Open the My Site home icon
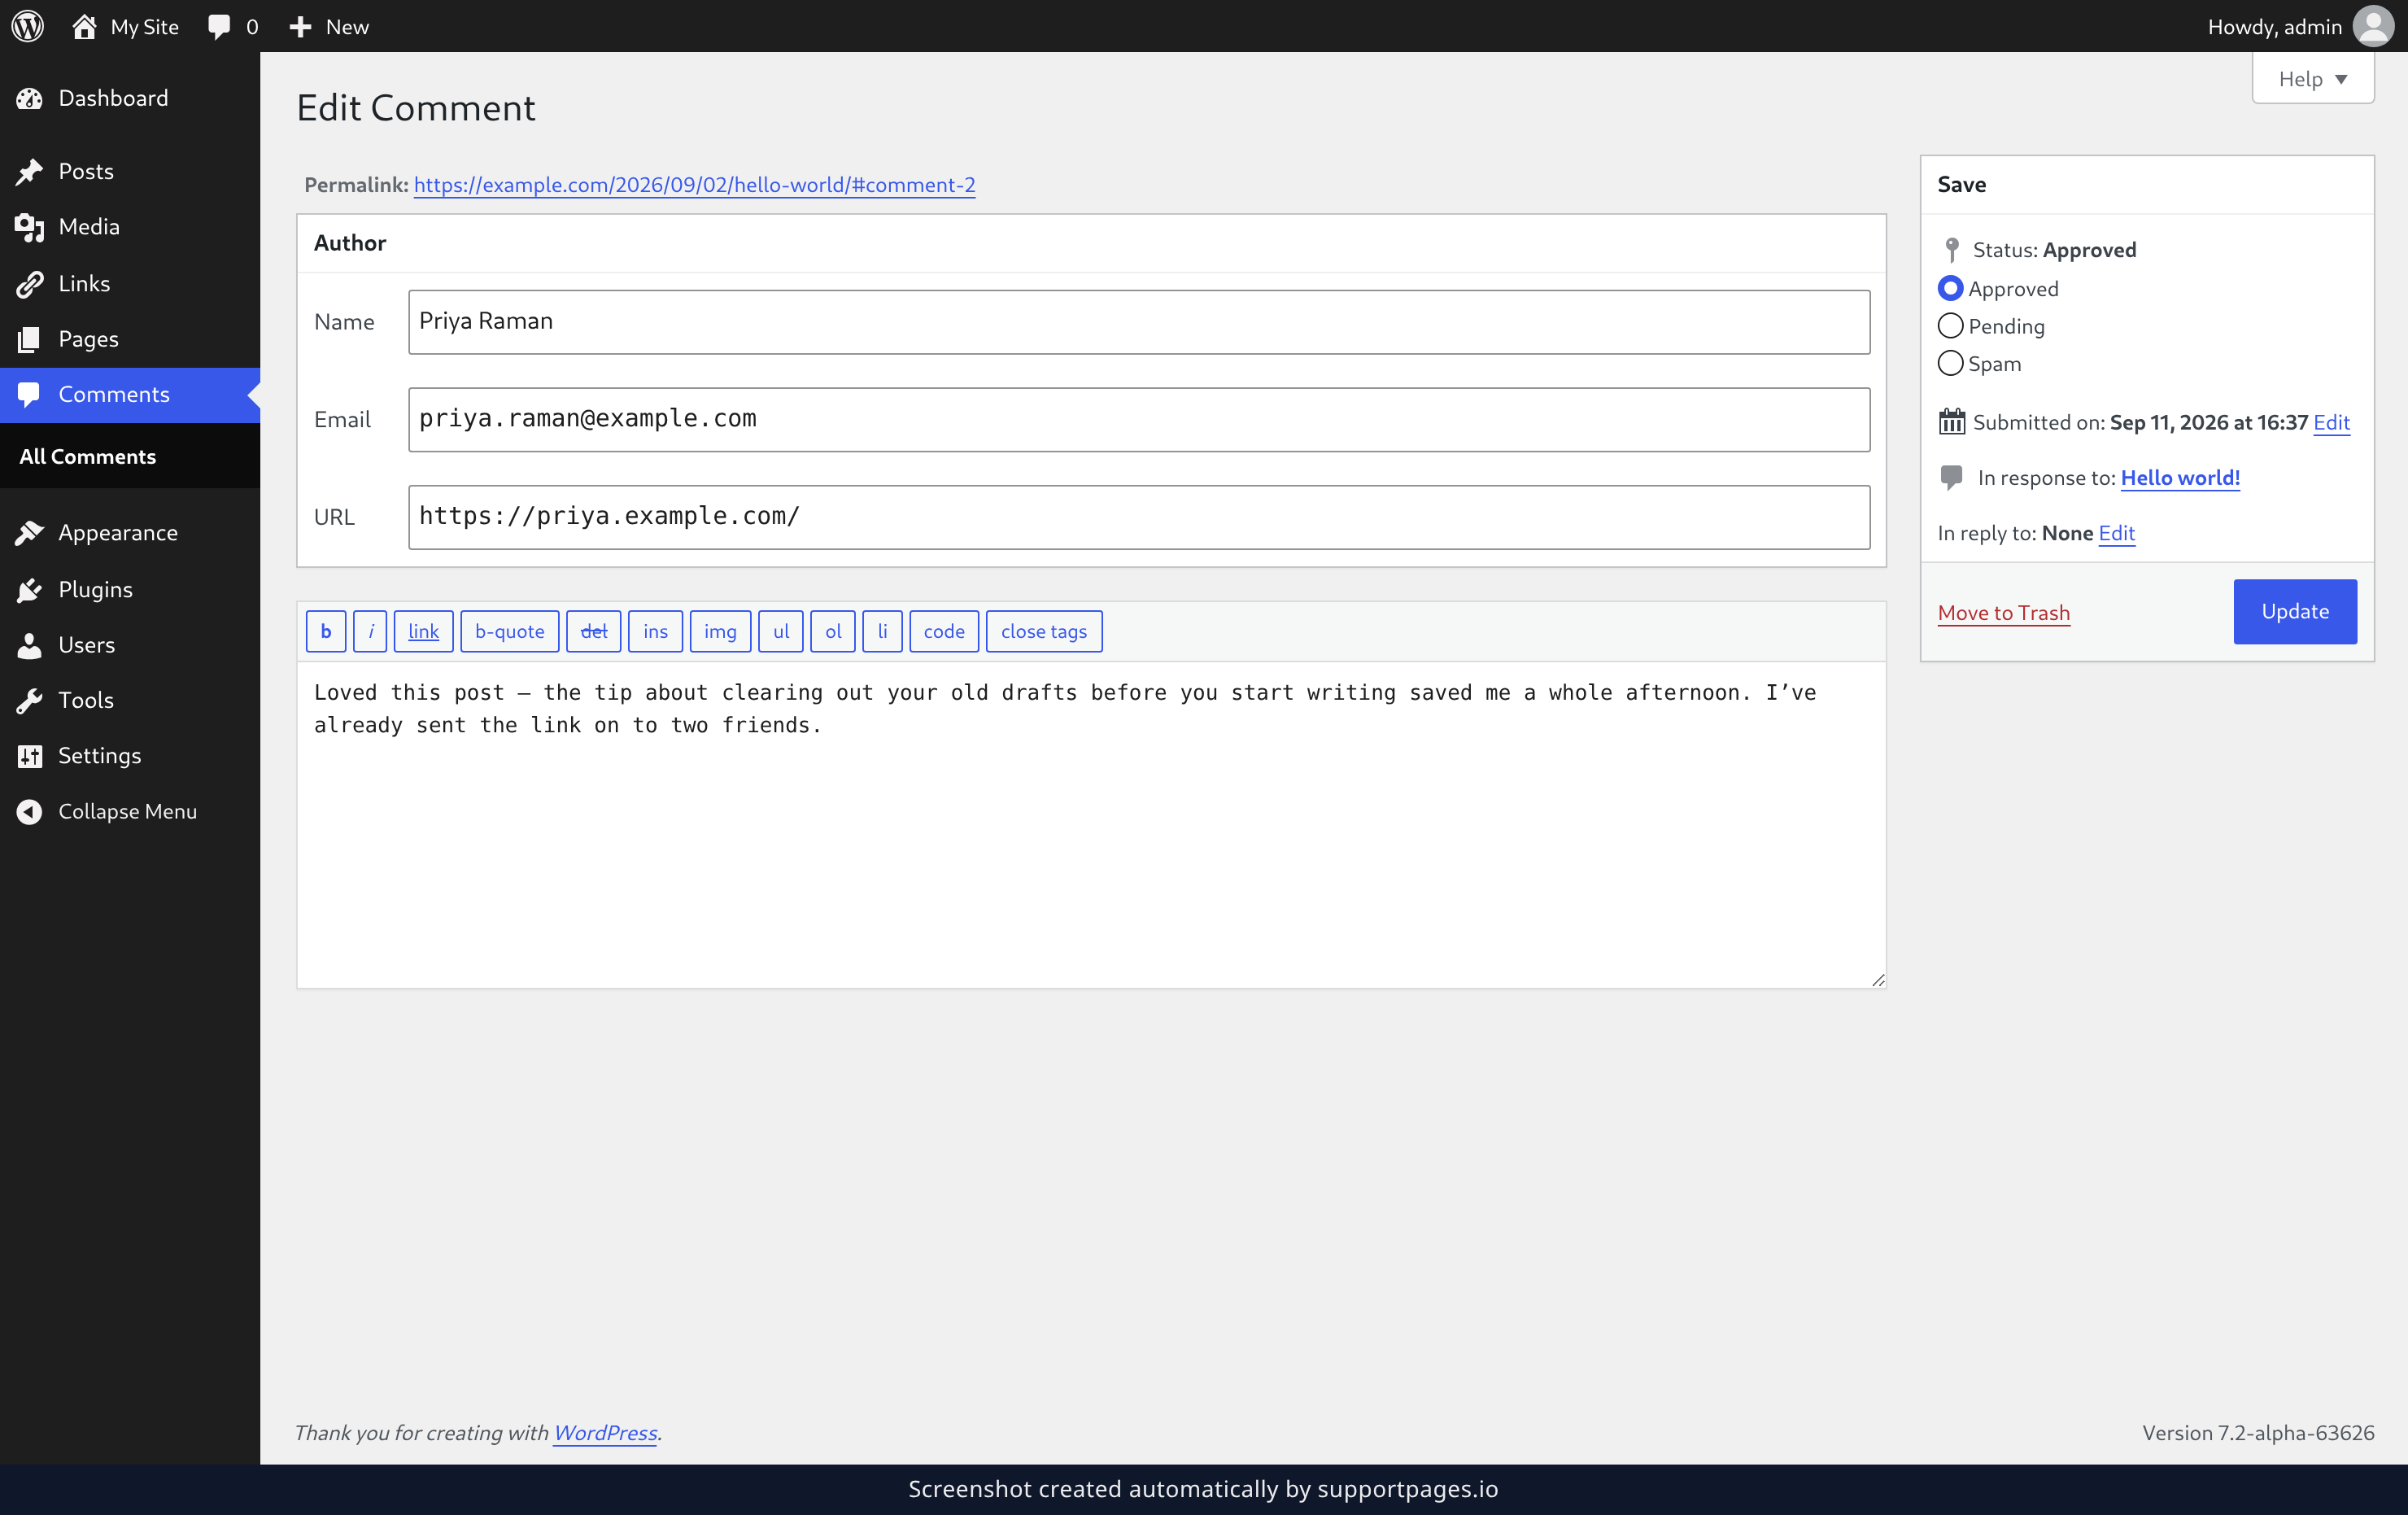Screen dimensions: 2408x1515 pyautogui.click(x=84, y=26)
